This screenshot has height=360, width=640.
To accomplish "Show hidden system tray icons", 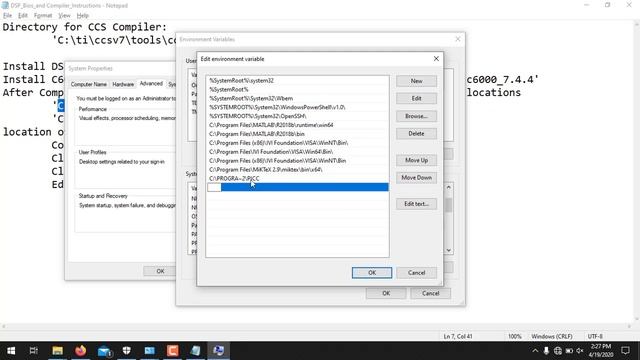I will click(535, 351).
